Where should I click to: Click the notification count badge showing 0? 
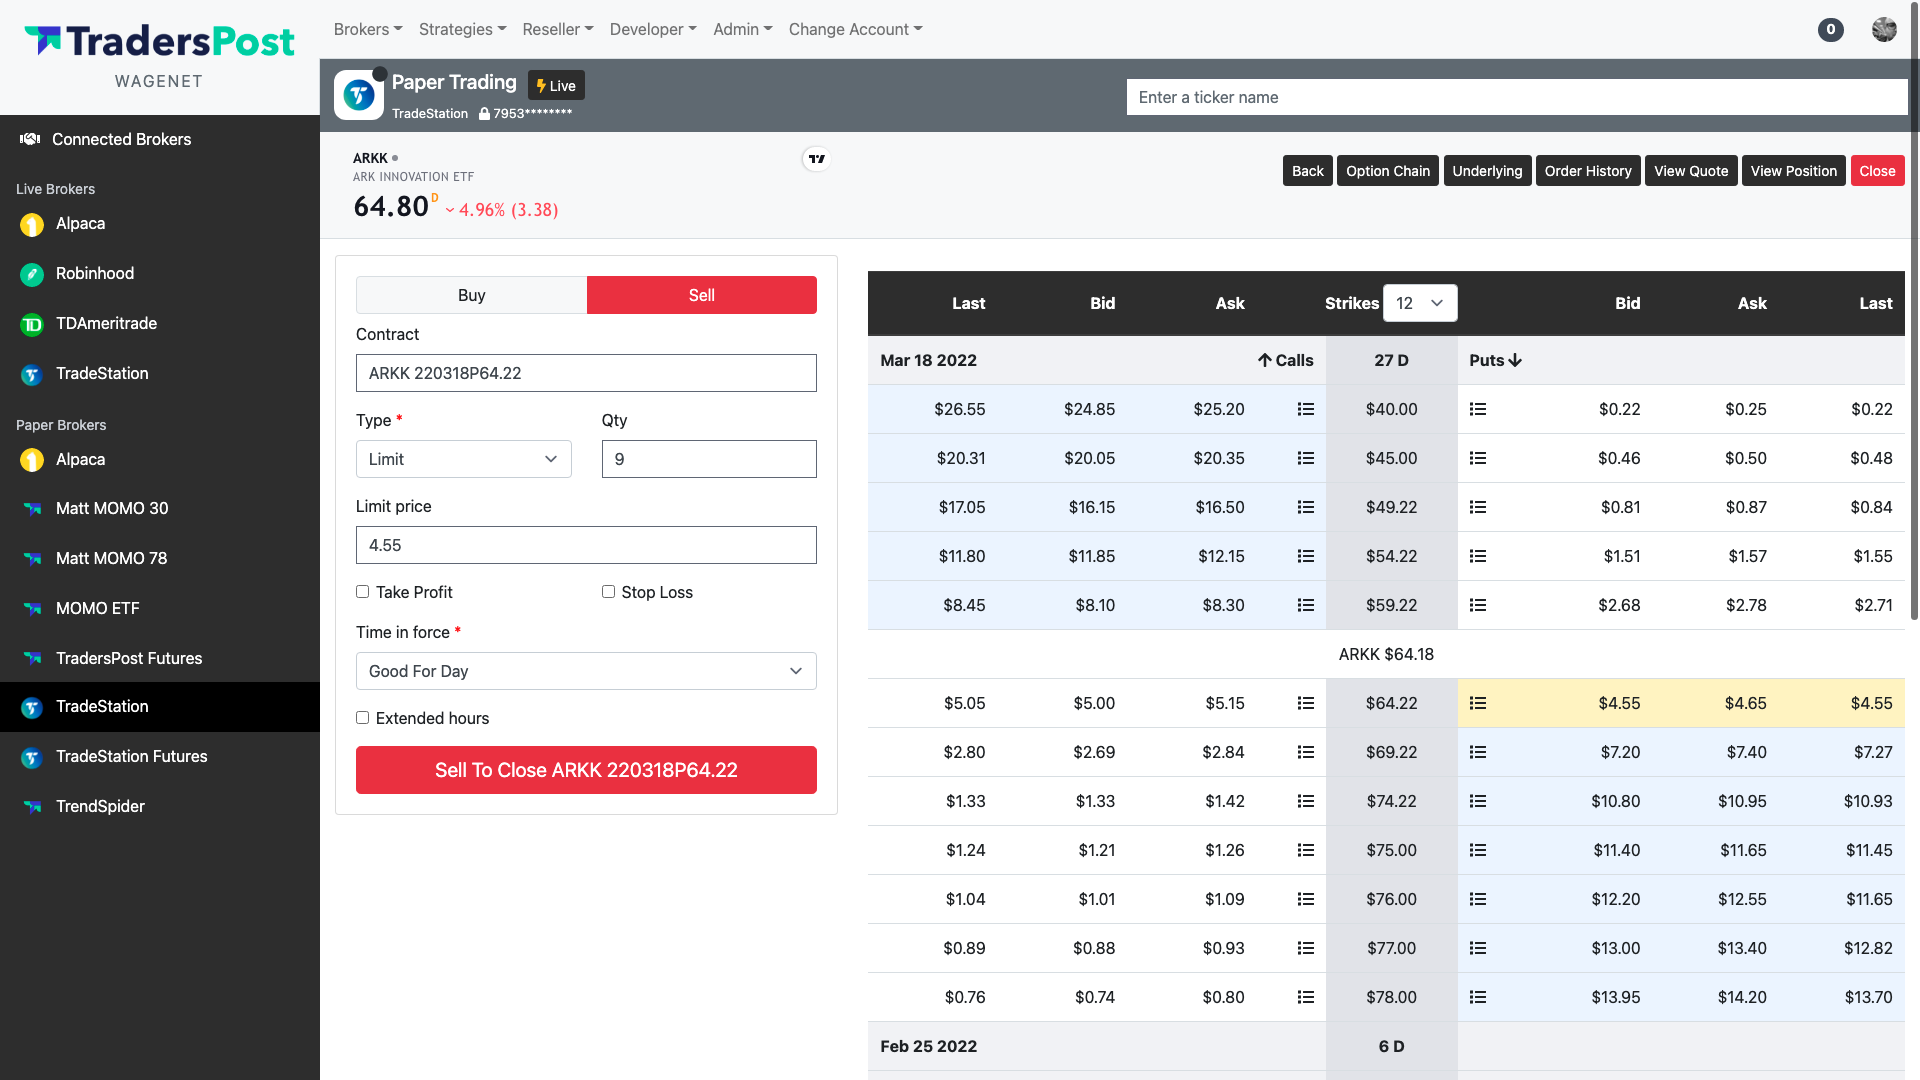click(x=1831, y=29)
